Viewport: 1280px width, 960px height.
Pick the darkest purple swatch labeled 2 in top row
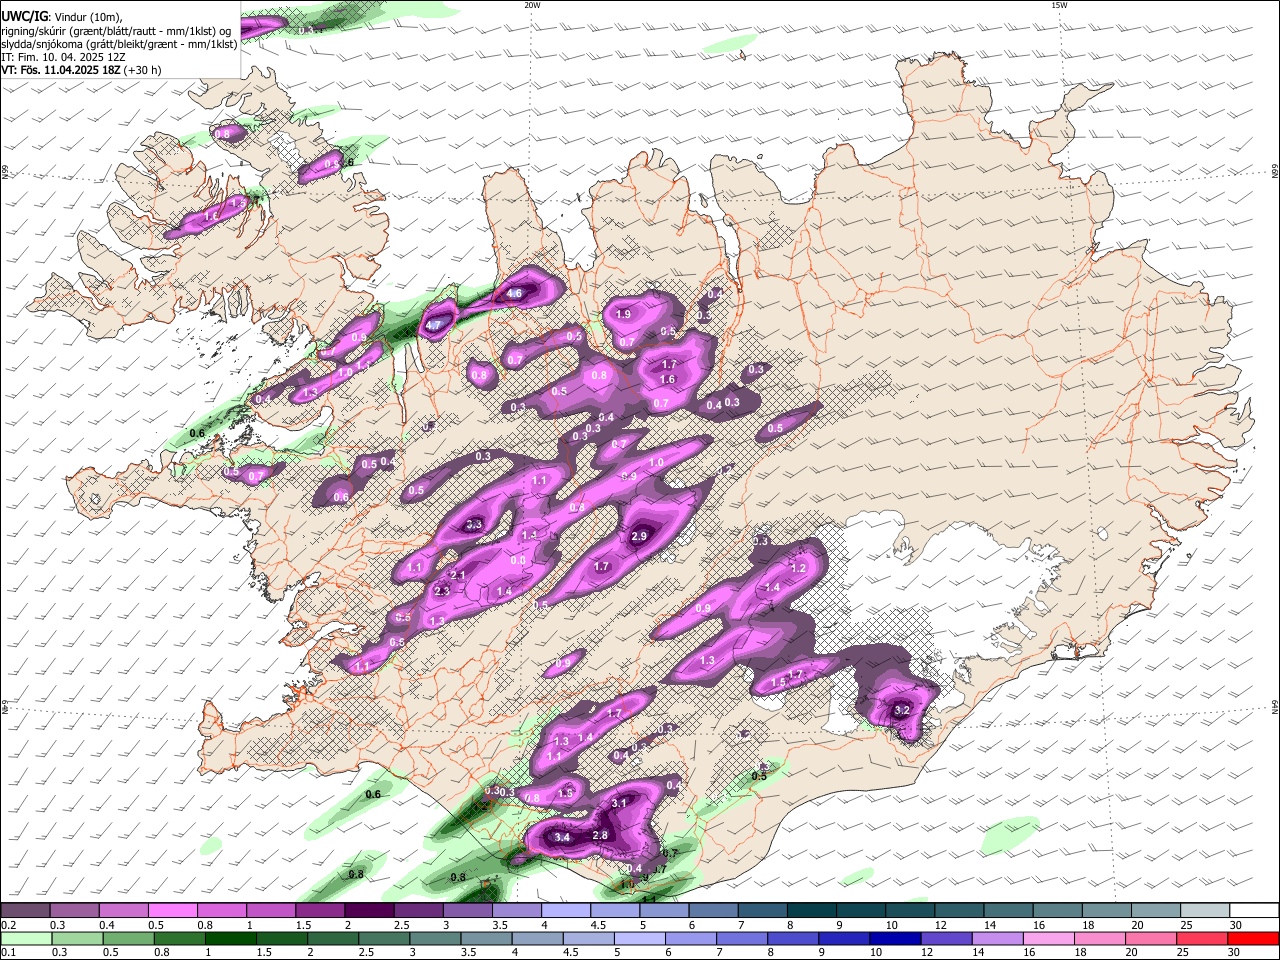369,911
